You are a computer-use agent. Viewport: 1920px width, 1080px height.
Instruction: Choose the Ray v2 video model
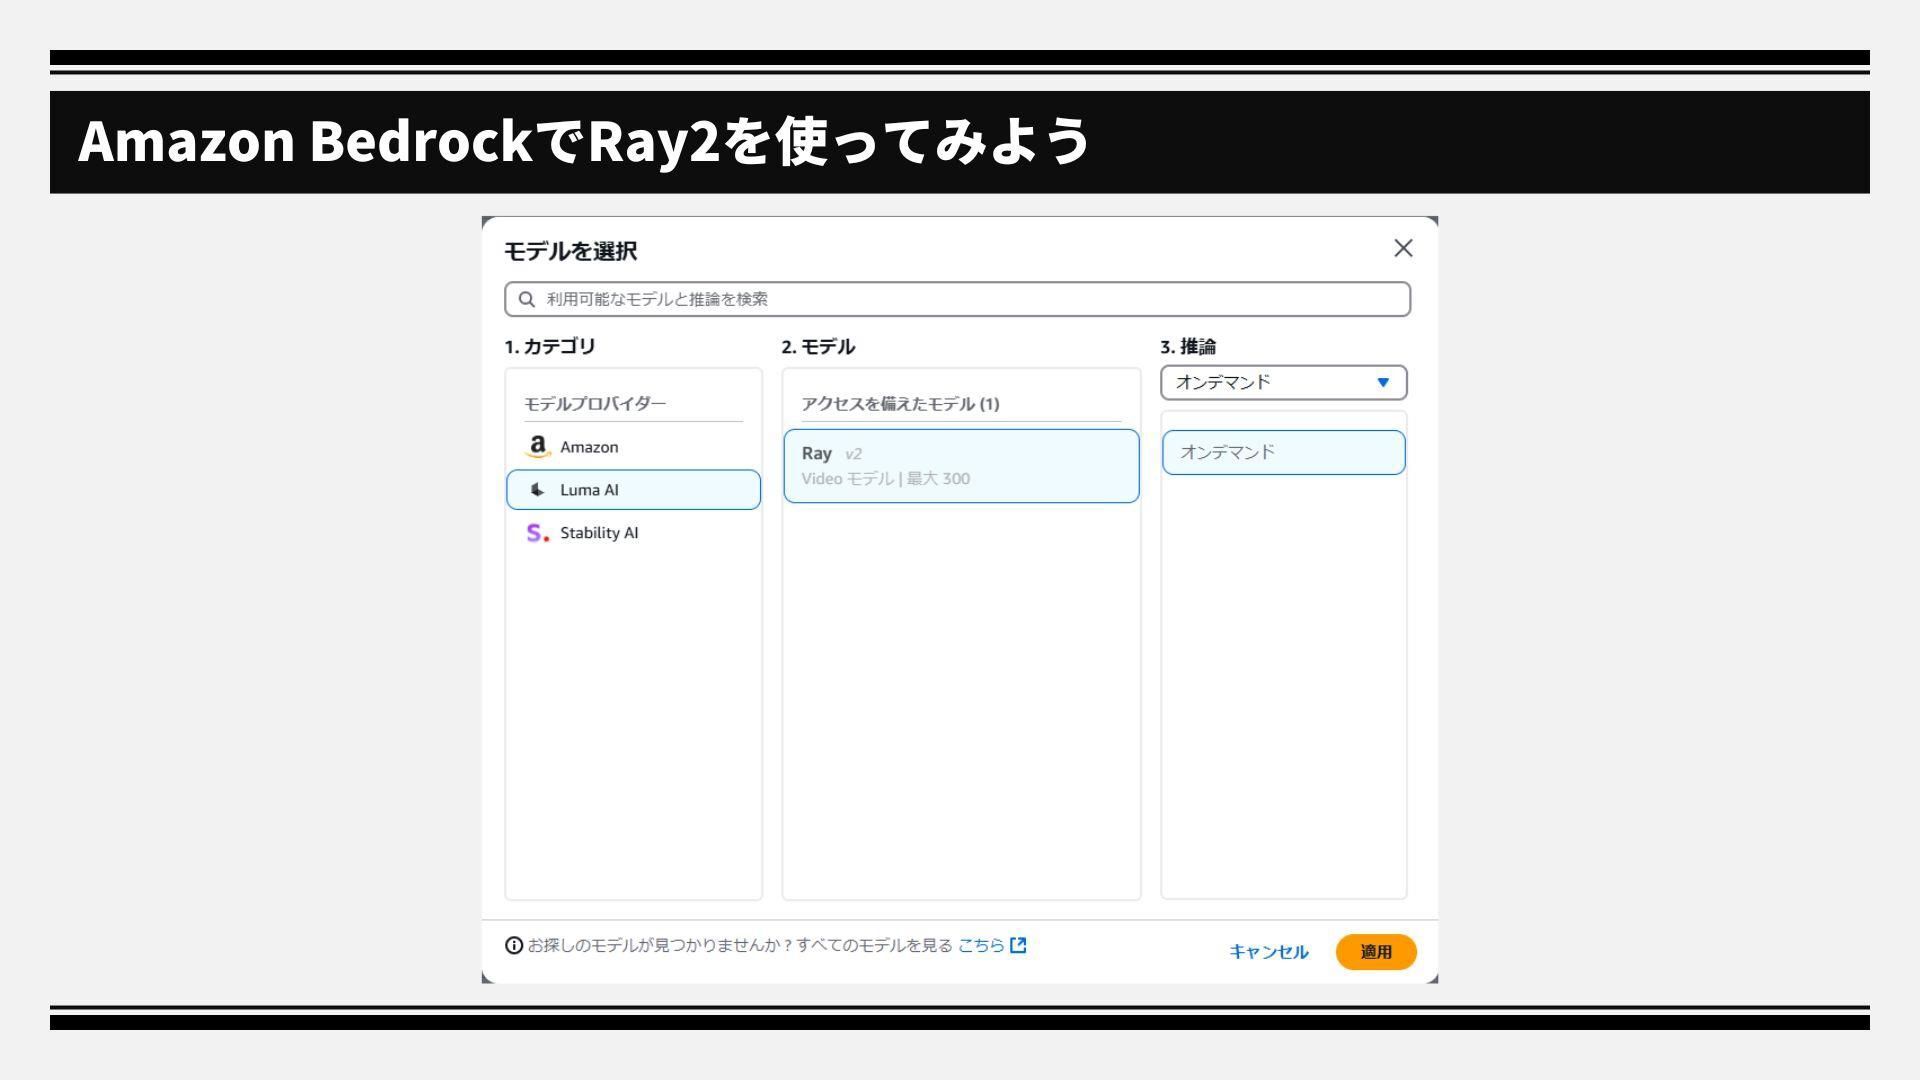[961, 466]
